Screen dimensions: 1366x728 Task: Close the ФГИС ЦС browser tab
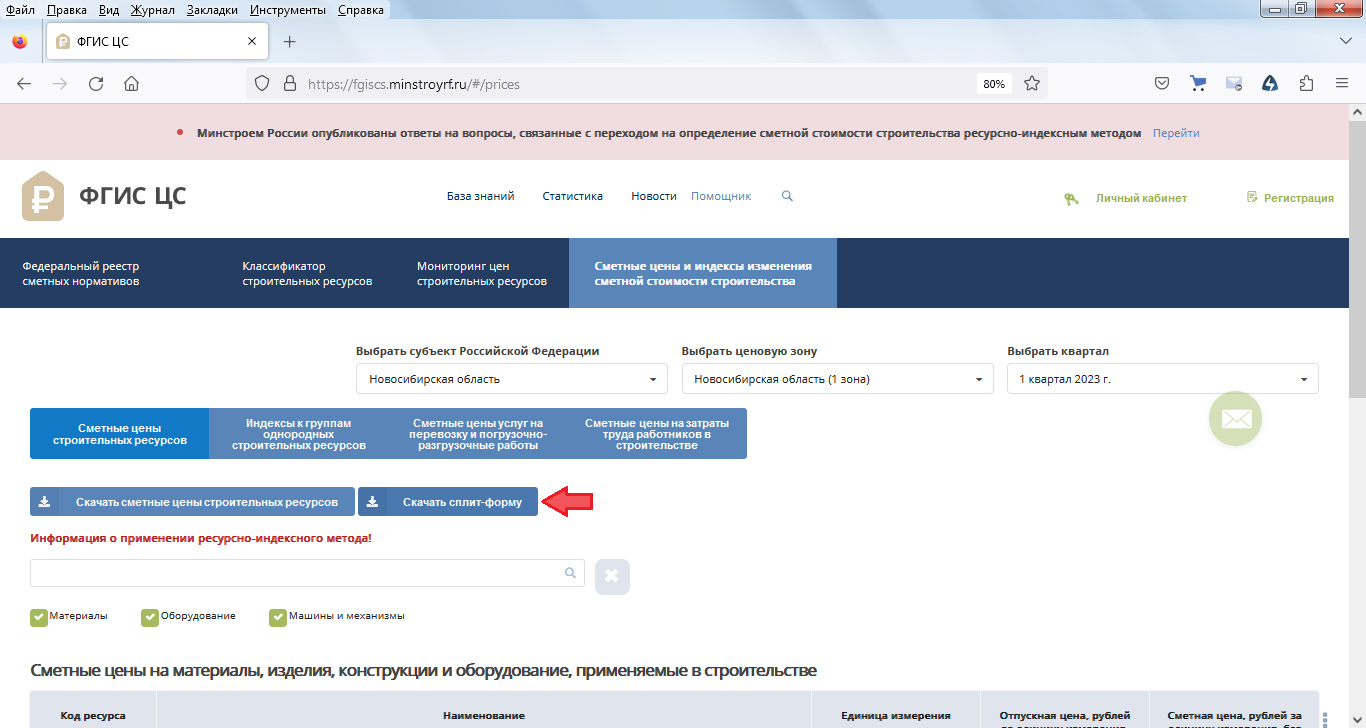coord(252,42)
